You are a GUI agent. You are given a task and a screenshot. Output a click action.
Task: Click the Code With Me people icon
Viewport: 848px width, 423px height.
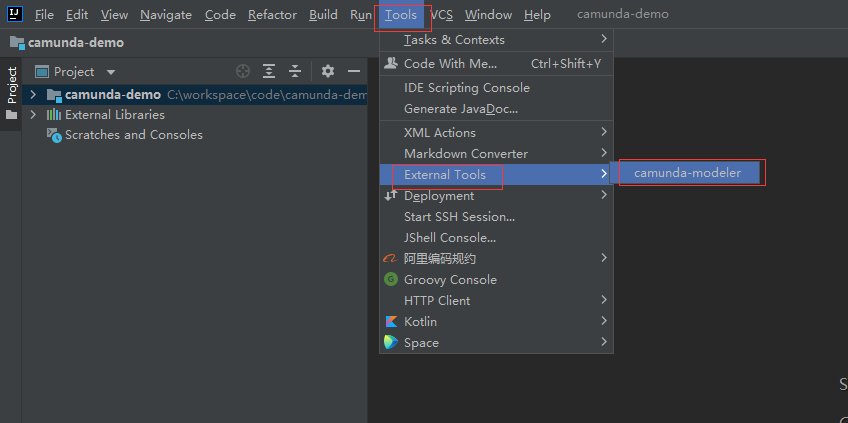click(390, 63)
